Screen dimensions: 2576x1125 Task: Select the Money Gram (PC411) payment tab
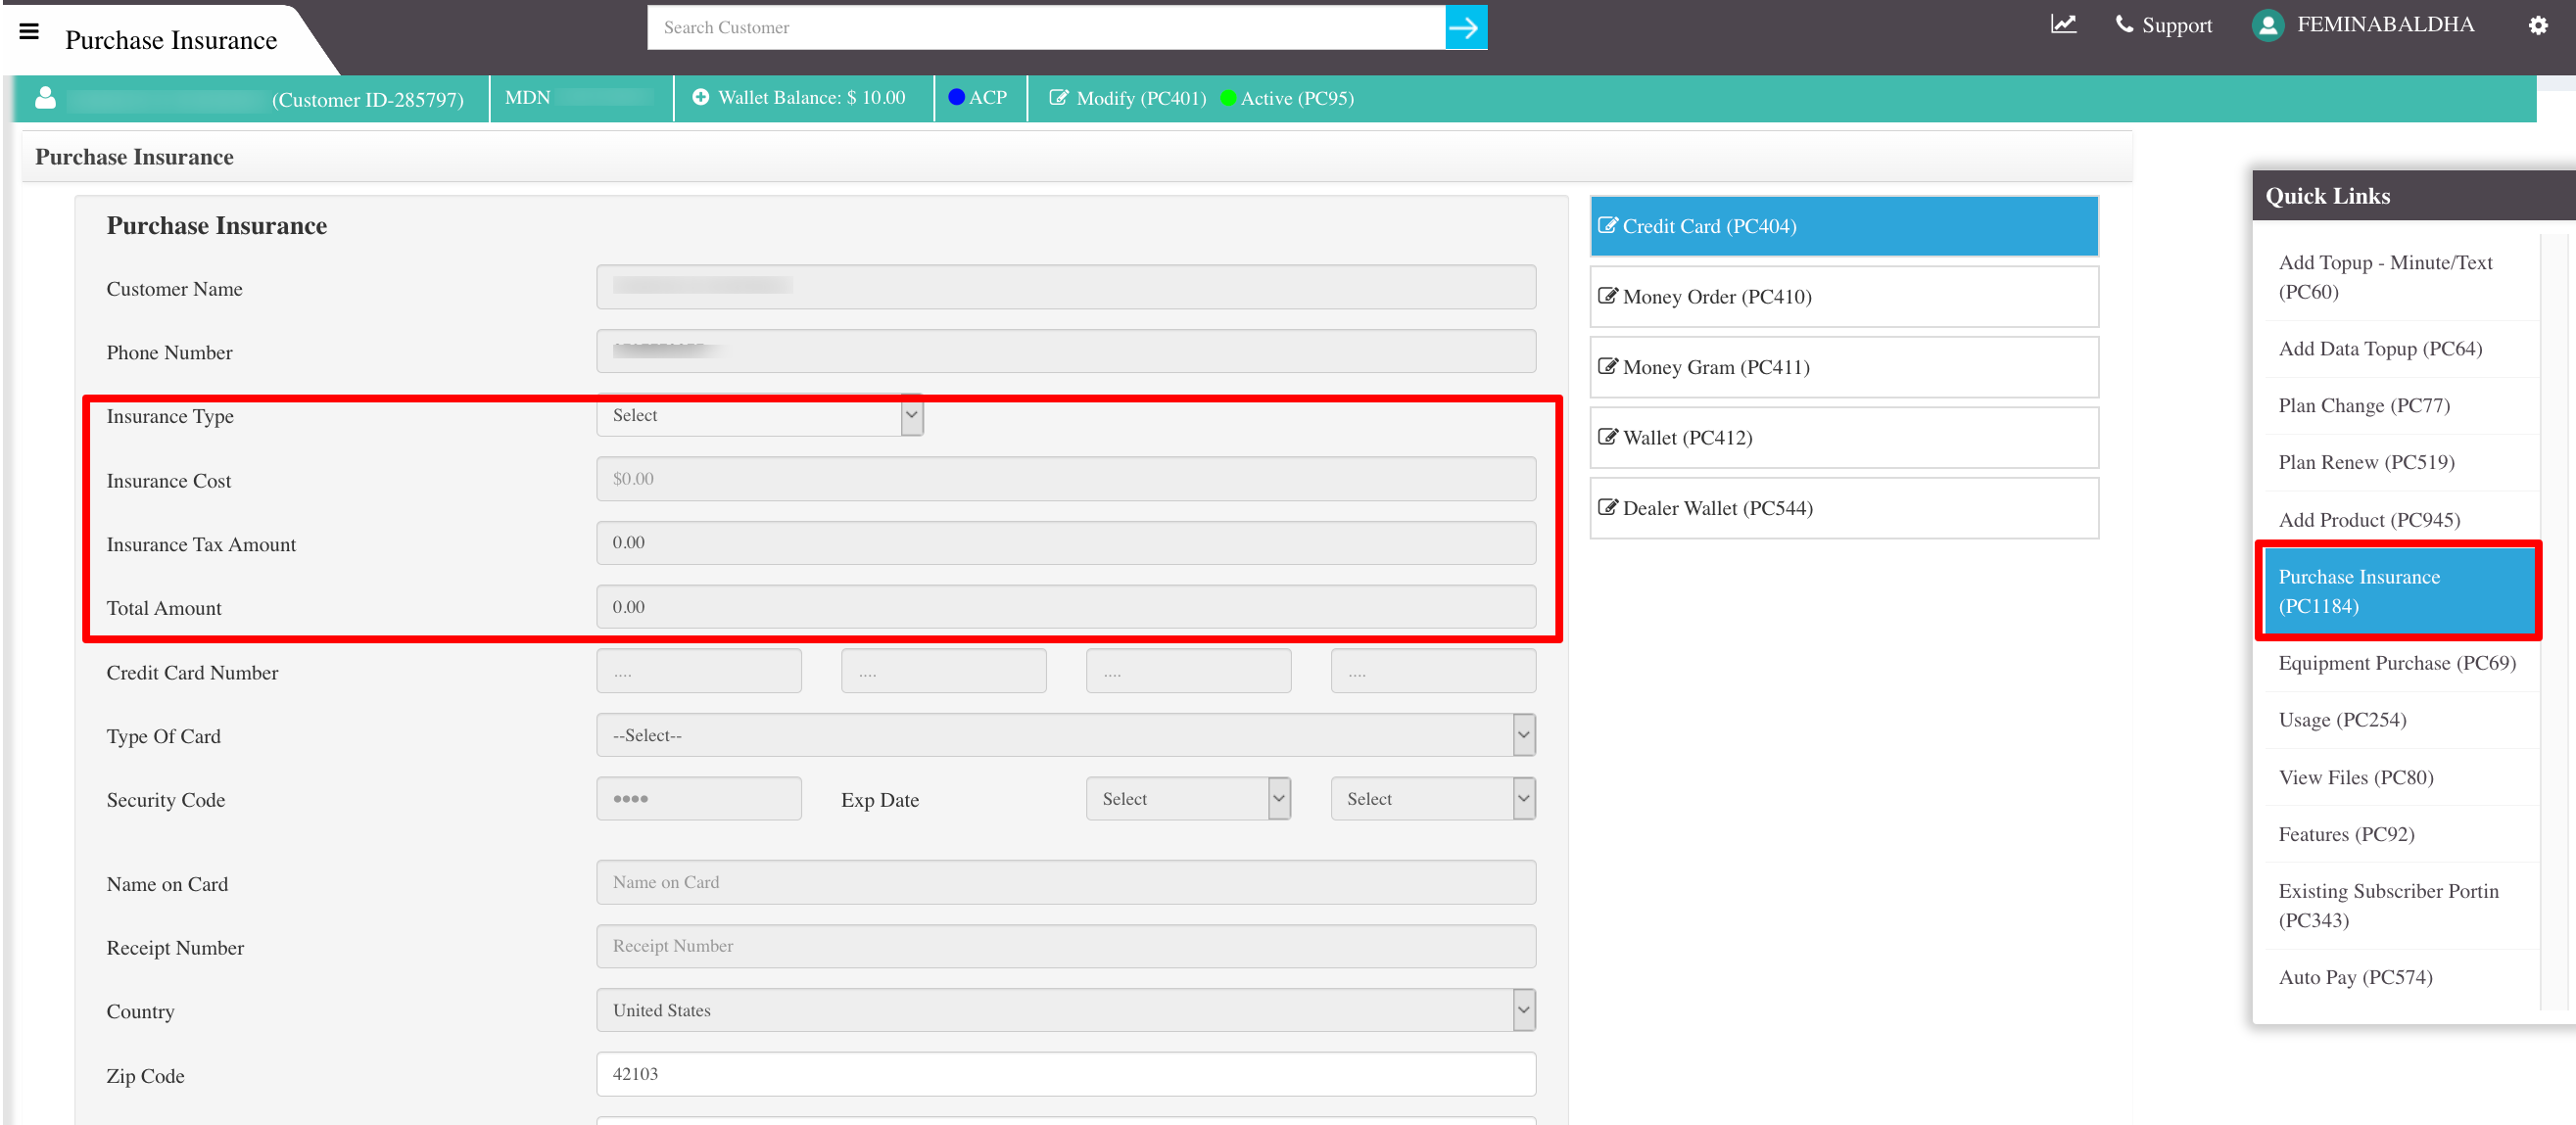click(1843, 367)
